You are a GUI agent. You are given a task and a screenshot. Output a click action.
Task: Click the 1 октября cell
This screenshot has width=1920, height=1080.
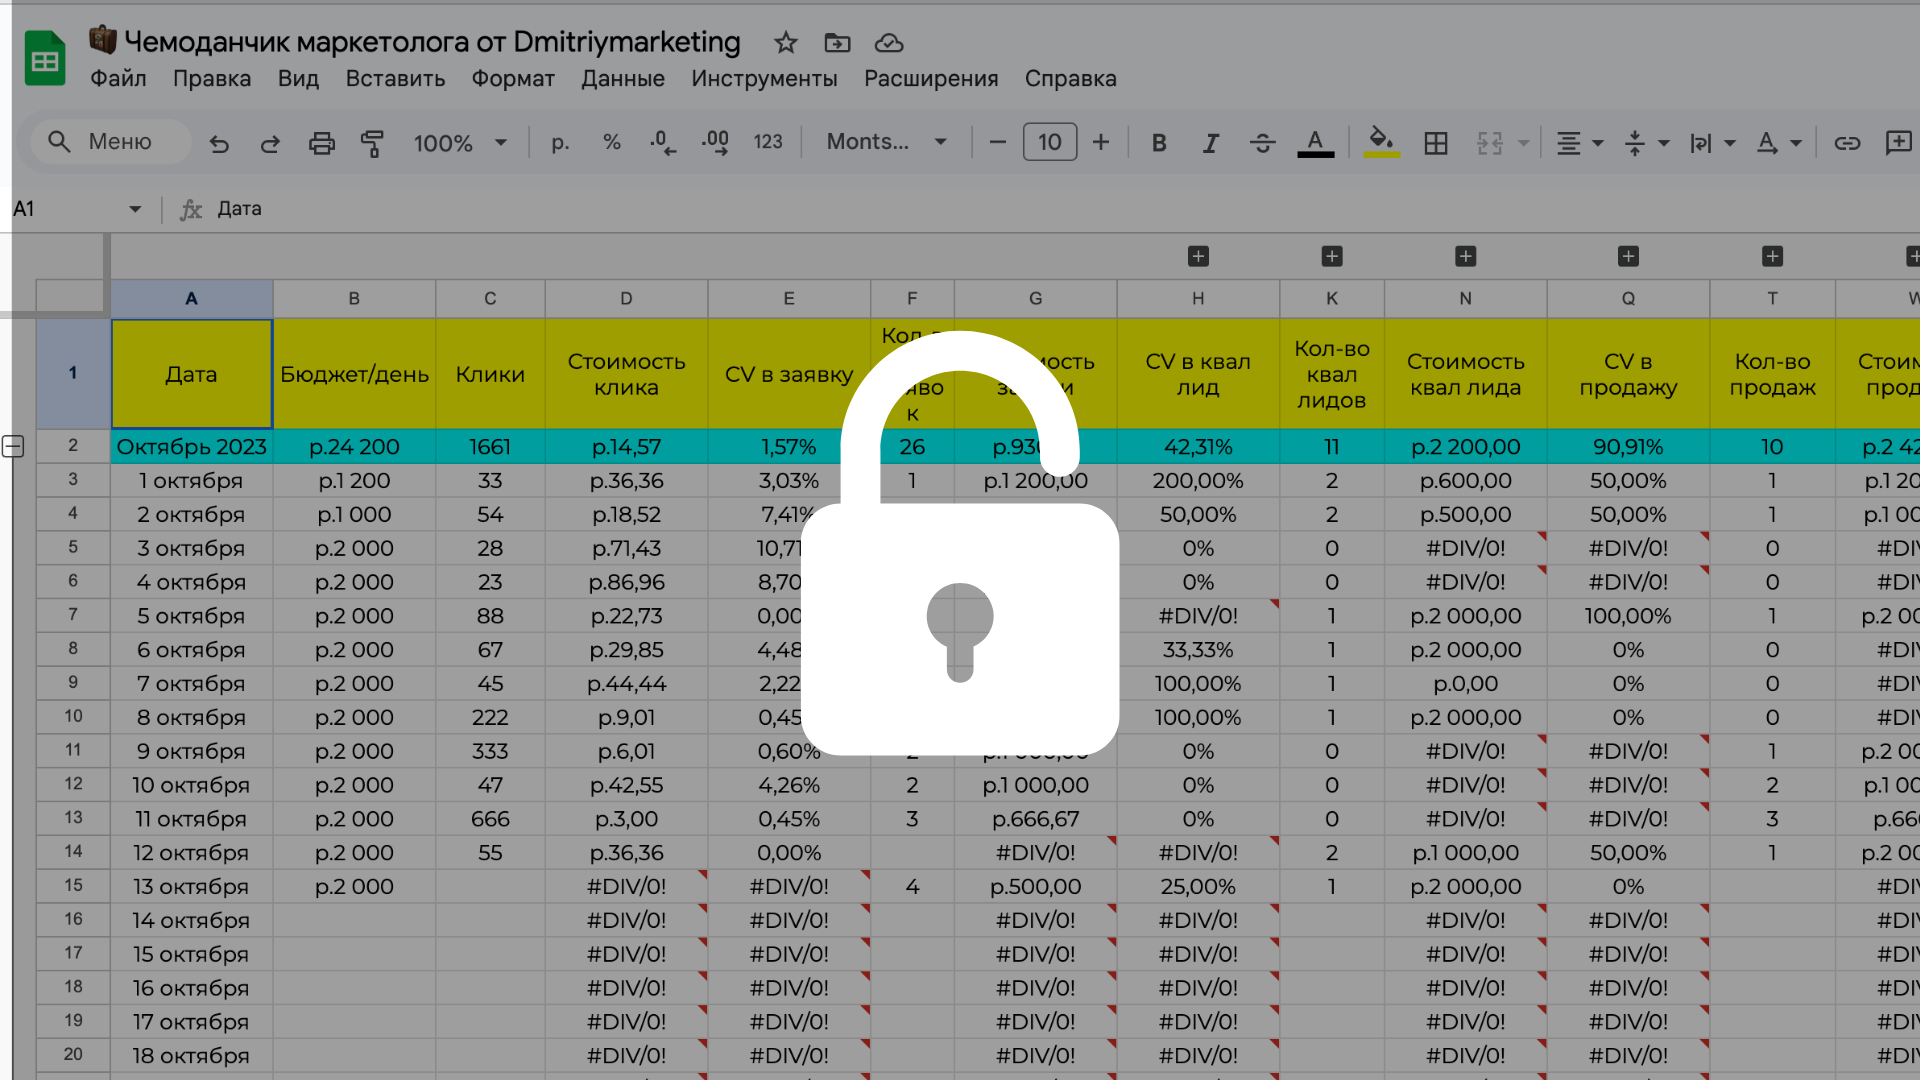point(191,480)
